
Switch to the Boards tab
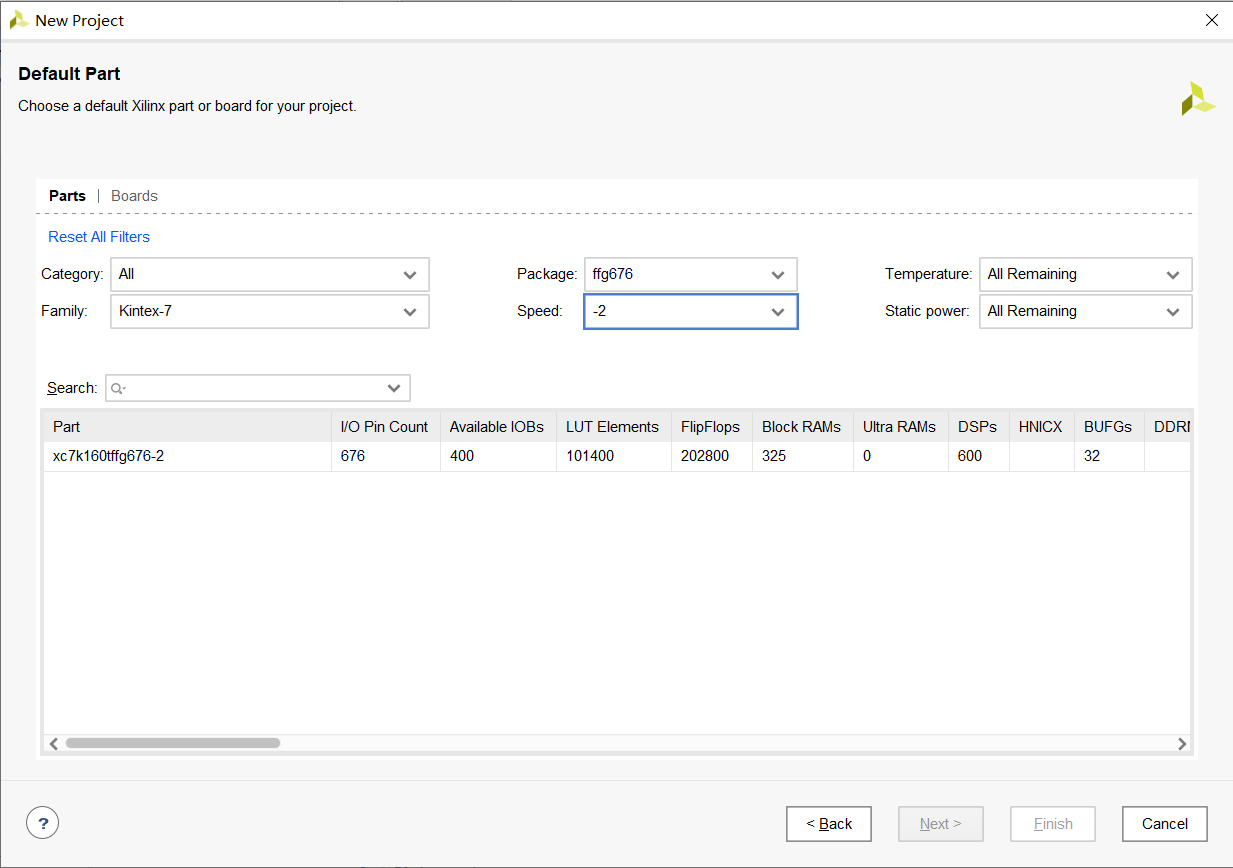[x=134, y=196]
